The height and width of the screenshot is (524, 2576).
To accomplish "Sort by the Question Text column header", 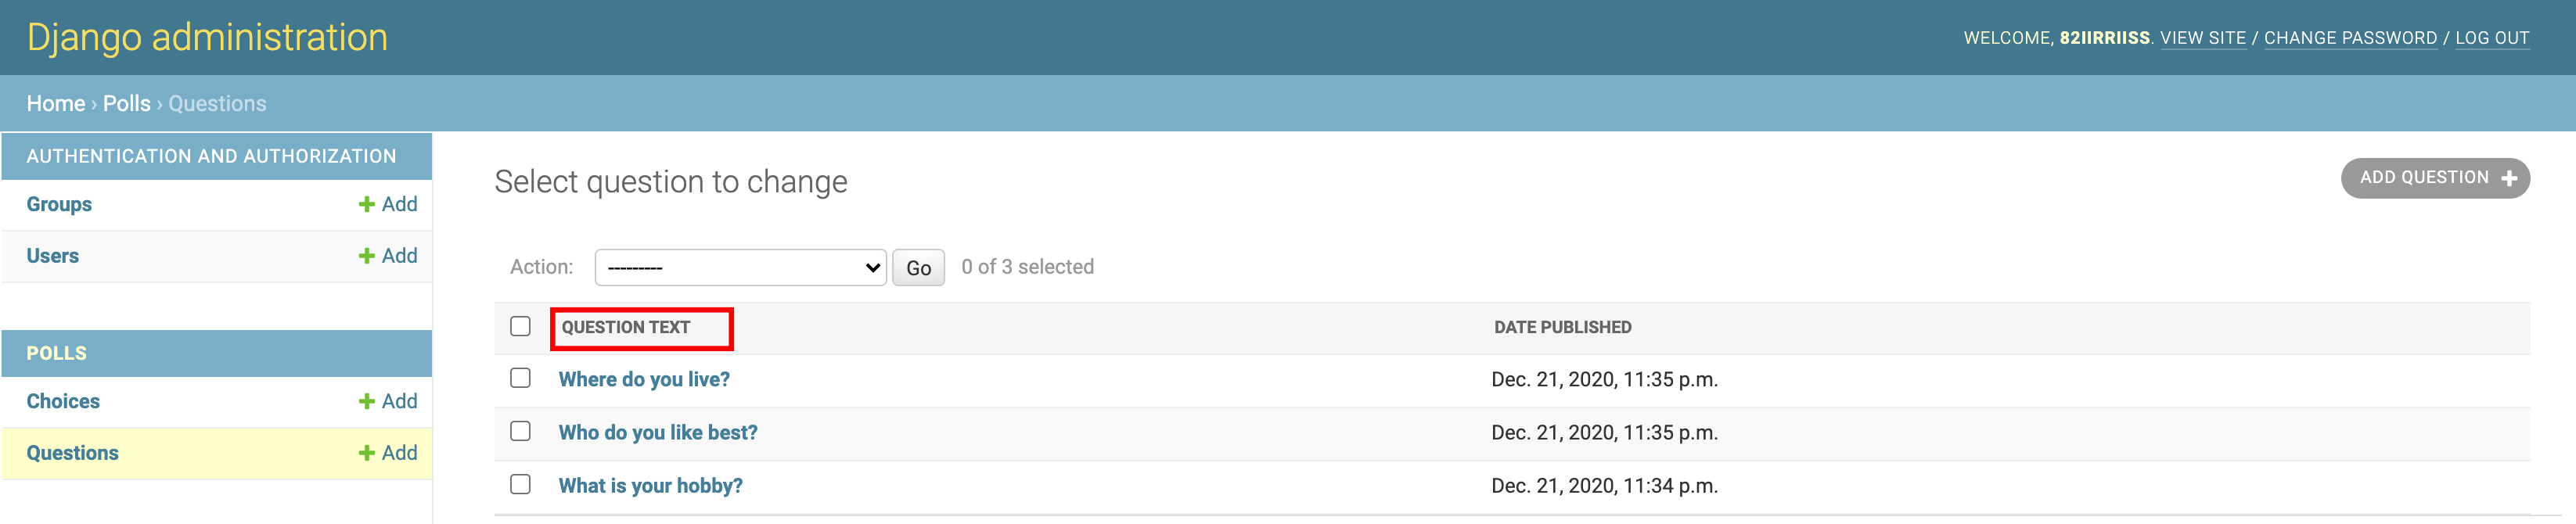I will click(x=625, y=327).
